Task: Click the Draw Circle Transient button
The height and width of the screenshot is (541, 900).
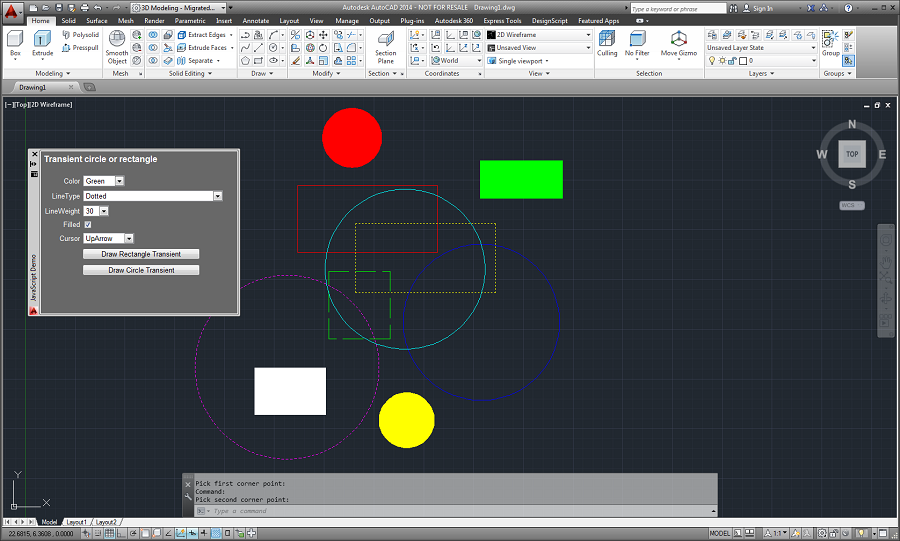Action: 141,270
